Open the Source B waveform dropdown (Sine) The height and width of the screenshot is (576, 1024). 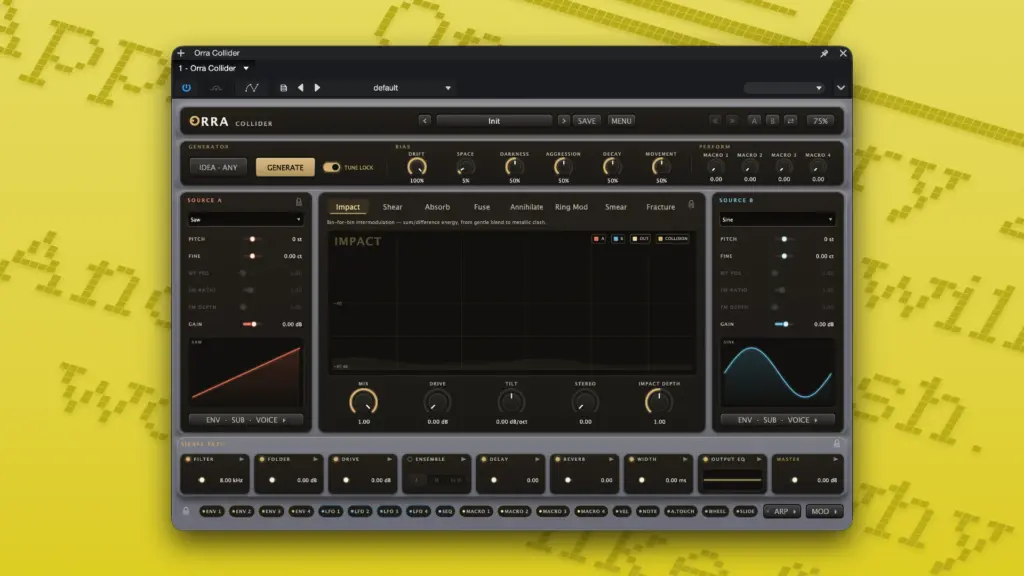point(777,219)
